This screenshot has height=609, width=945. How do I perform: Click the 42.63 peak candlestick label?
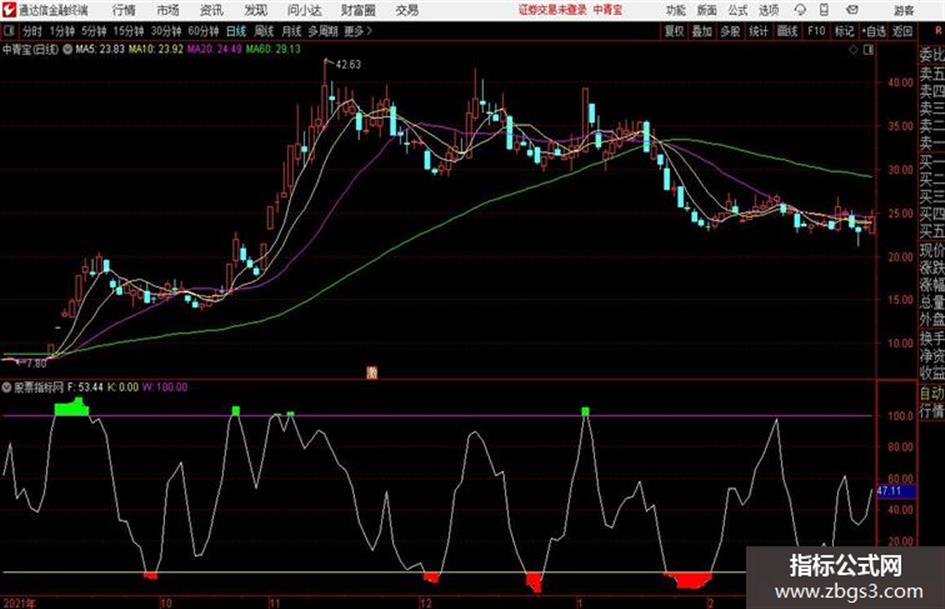click(348, 65)
